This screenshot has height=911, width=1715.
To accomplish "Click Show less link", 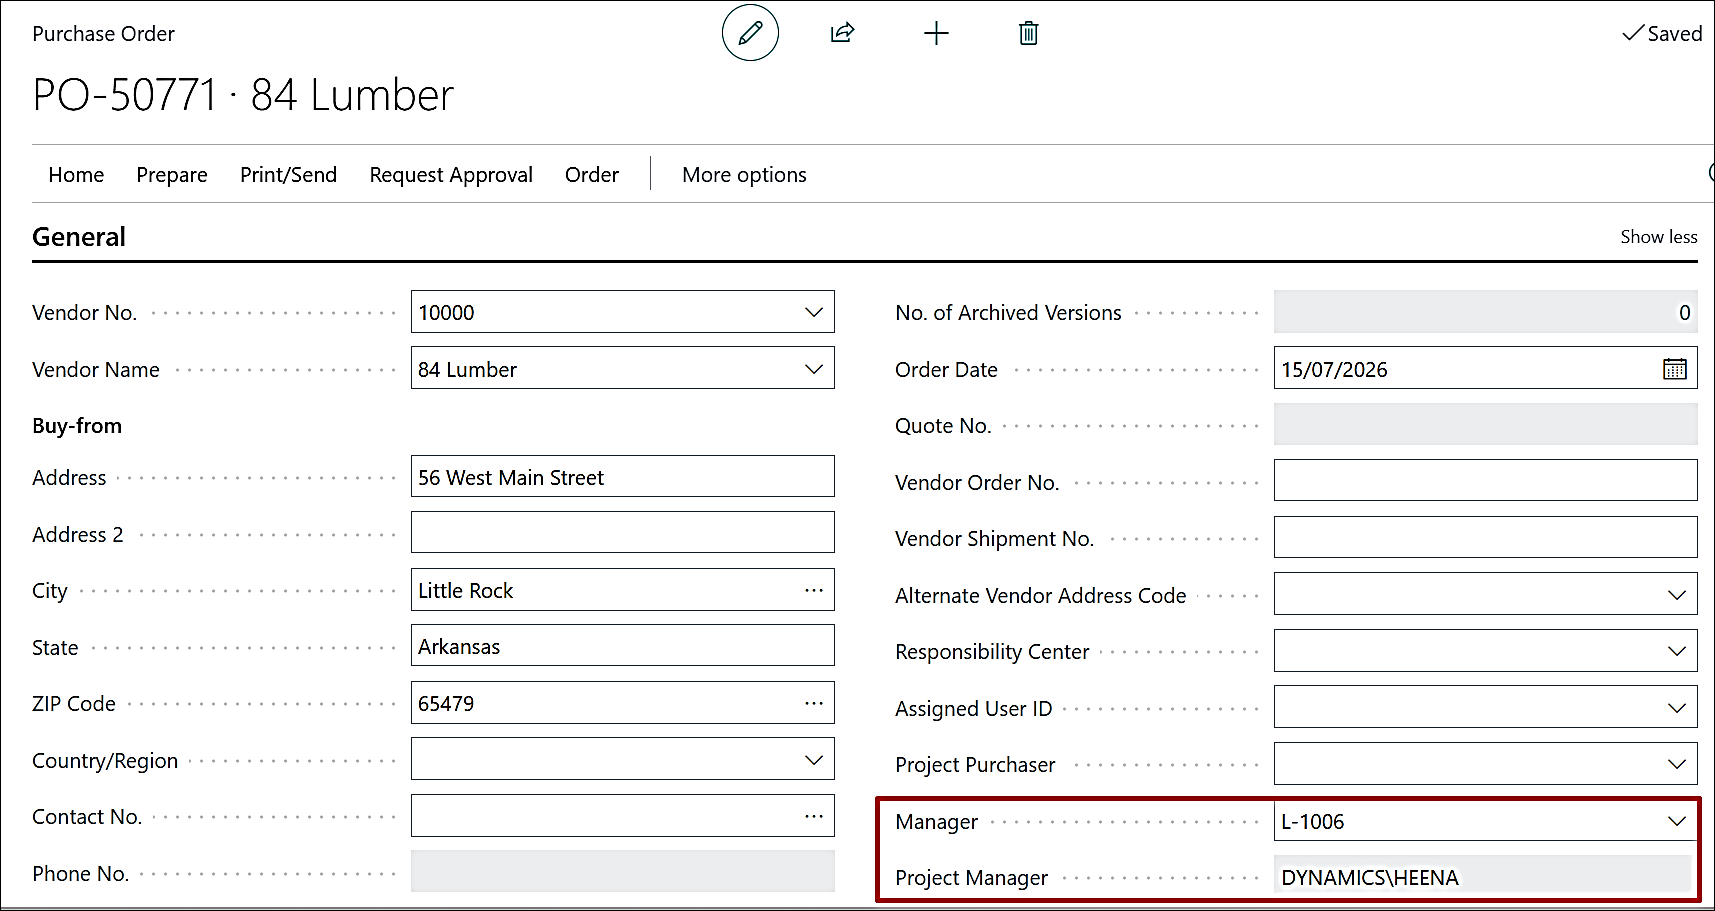I will tap(1659, 237).
